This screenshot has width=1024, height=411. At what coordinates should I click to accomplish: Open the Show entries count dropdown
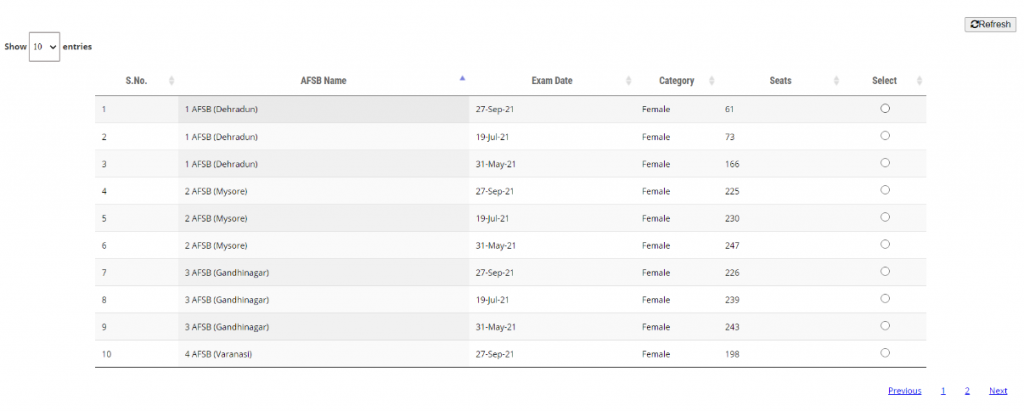[x=44, y=47]
